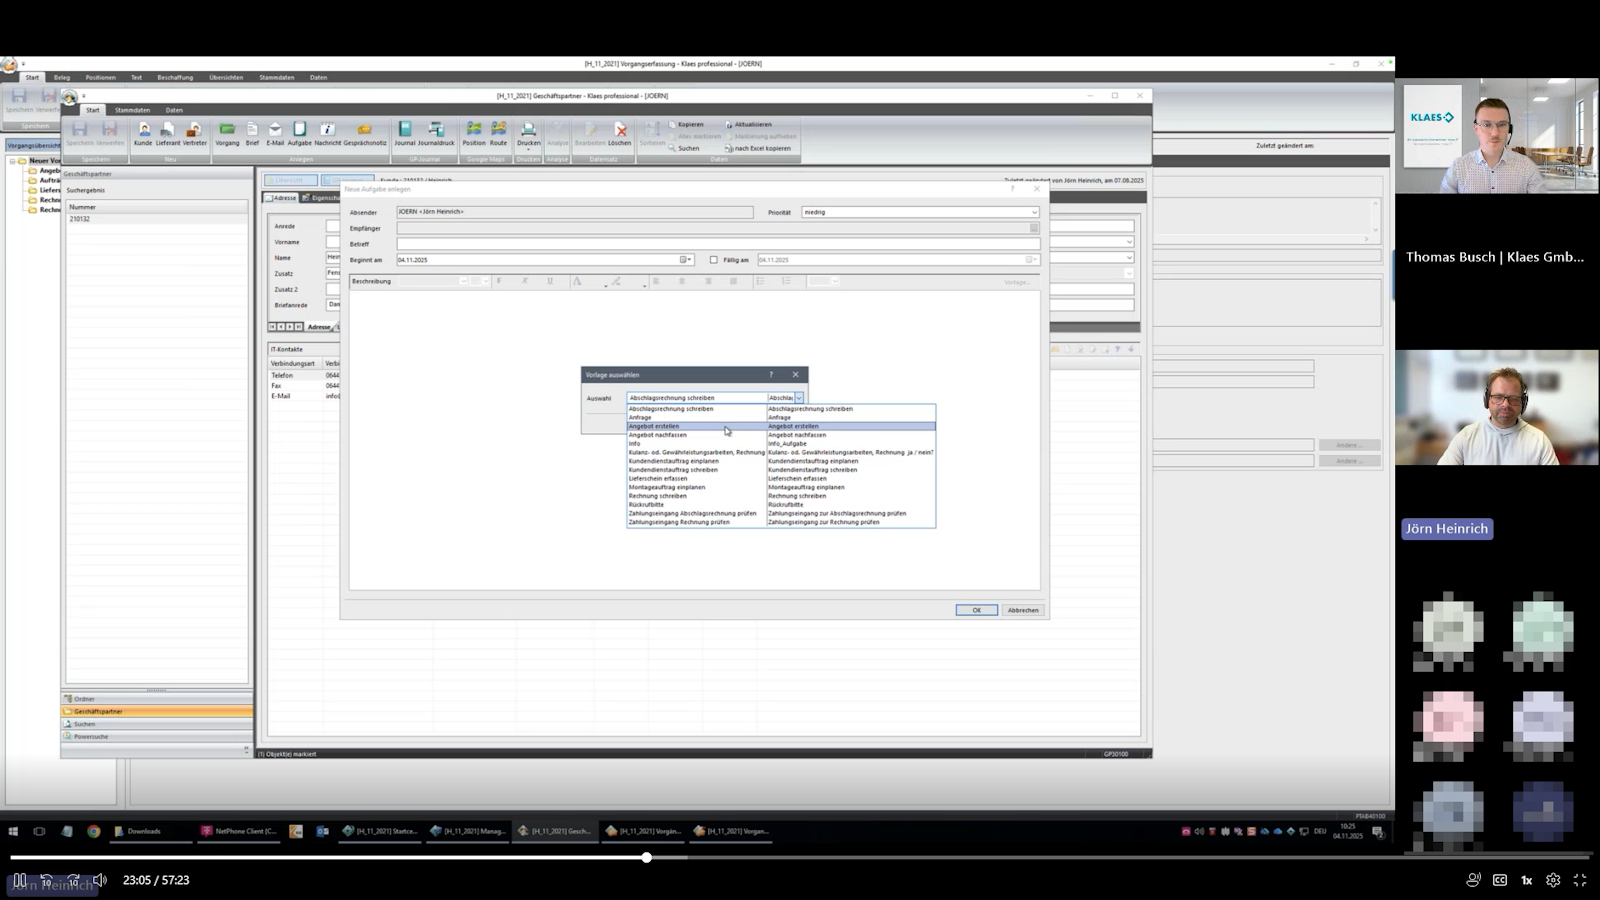Click the E-Mail ribbon icon
1600x900 pixels.
coord(275,132)
